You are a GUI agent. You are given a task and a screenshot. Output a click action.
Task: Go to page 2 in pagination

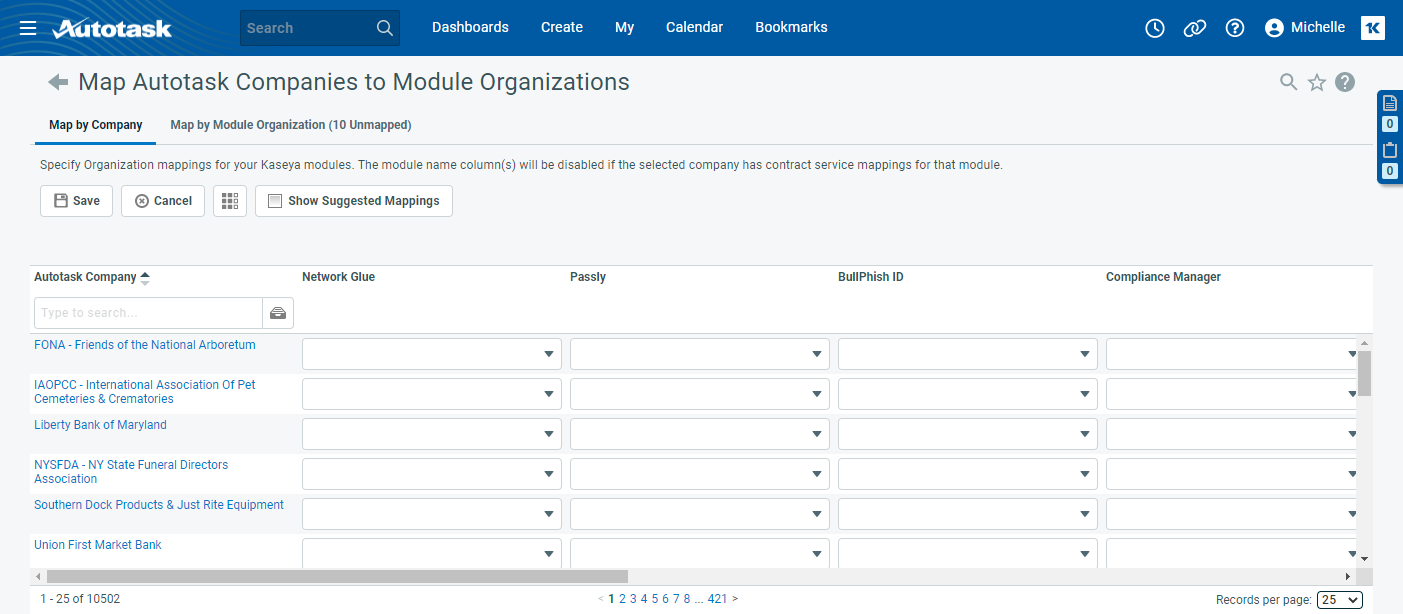click(622, 599)
